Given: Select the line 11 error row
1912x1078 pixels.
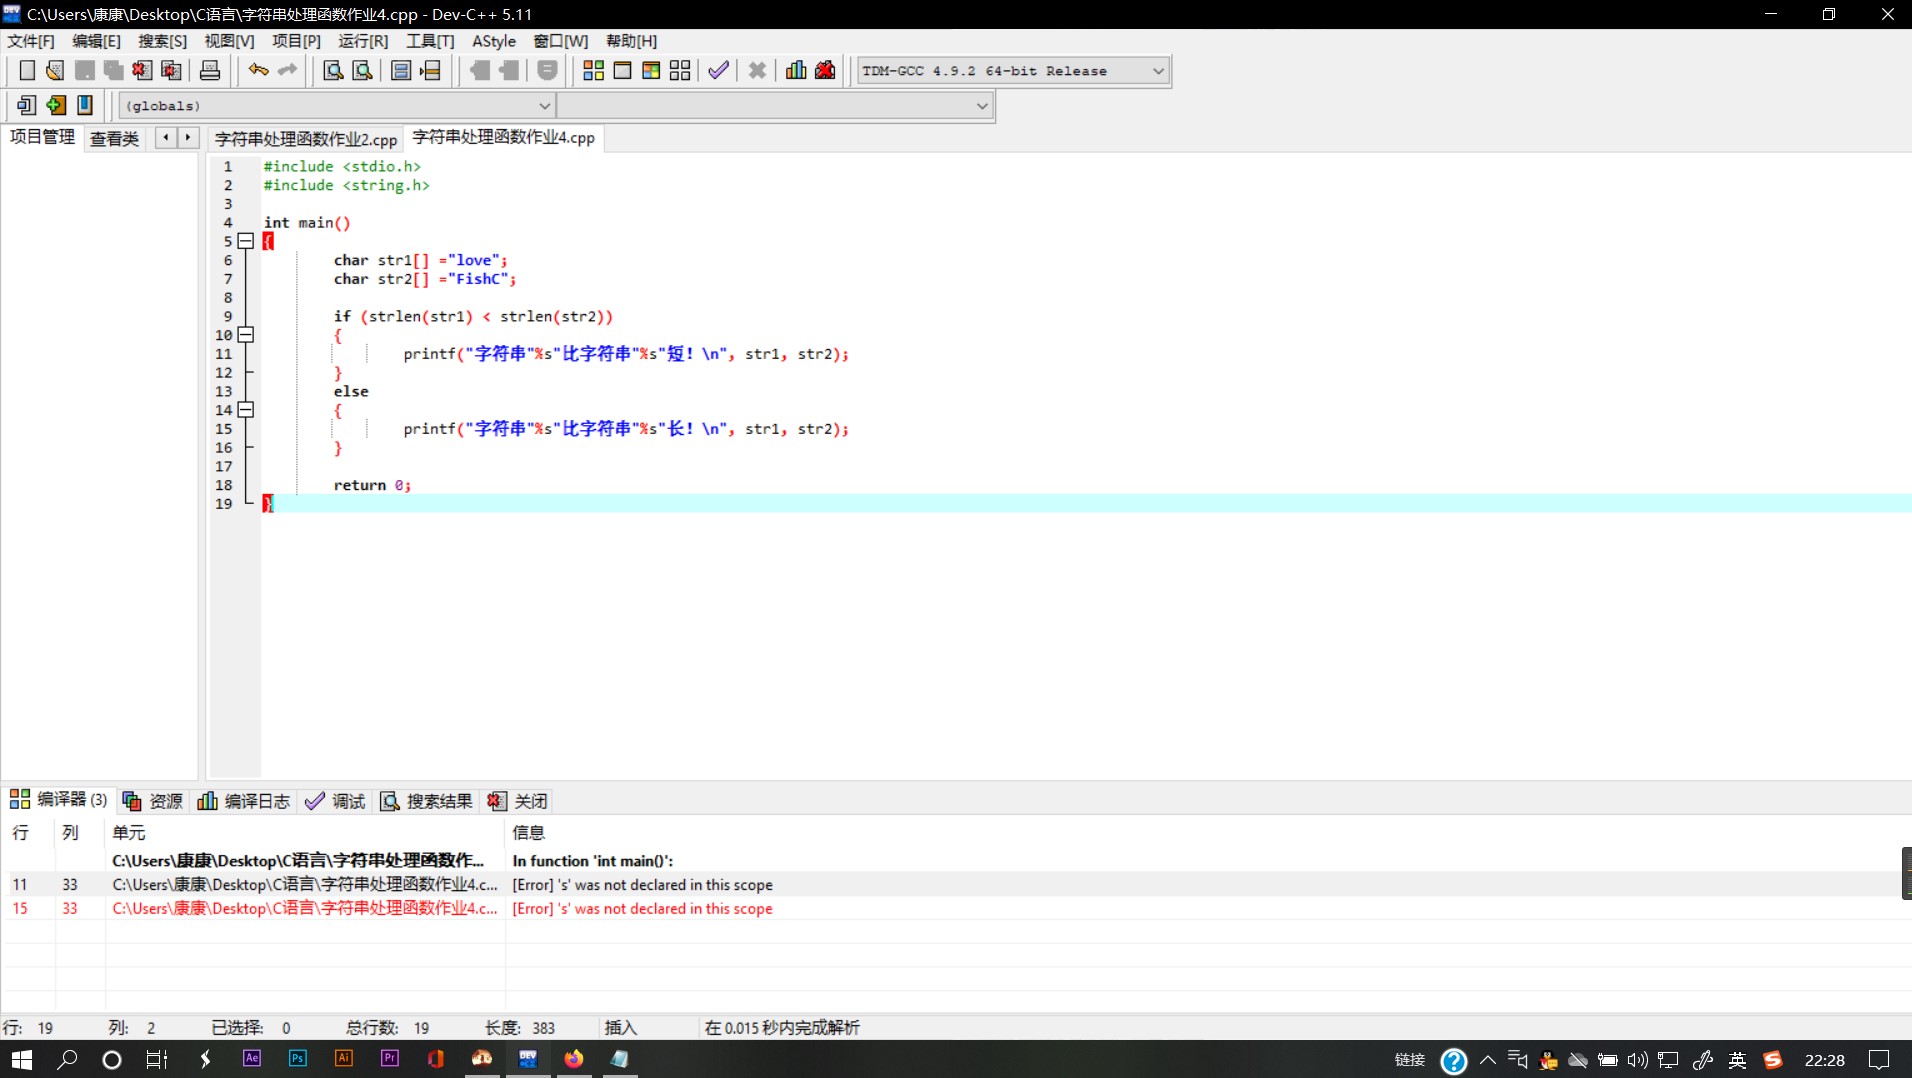Looking at the screenshot, I should pos(955,885).
